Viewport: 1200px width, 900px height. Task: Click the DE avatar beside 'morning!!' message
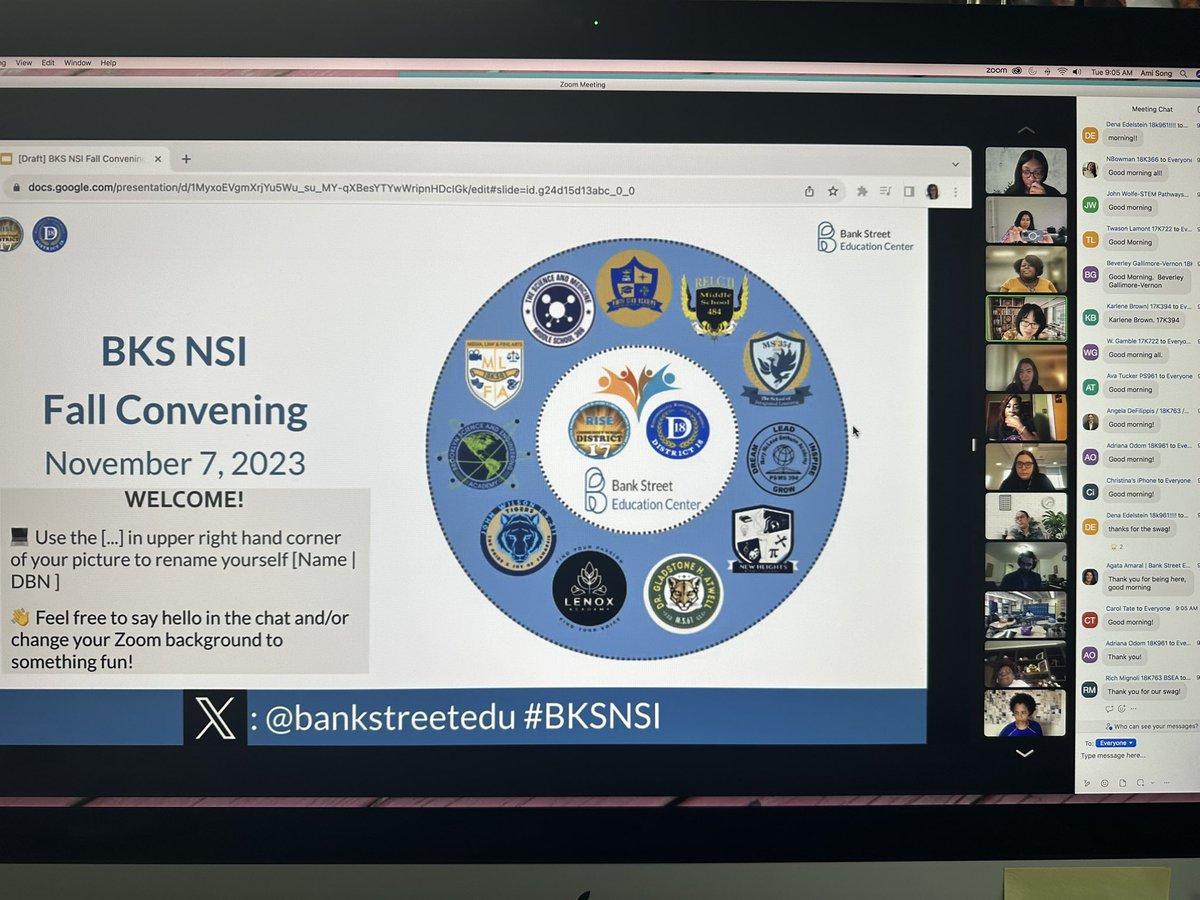[x=1090, y=135]
